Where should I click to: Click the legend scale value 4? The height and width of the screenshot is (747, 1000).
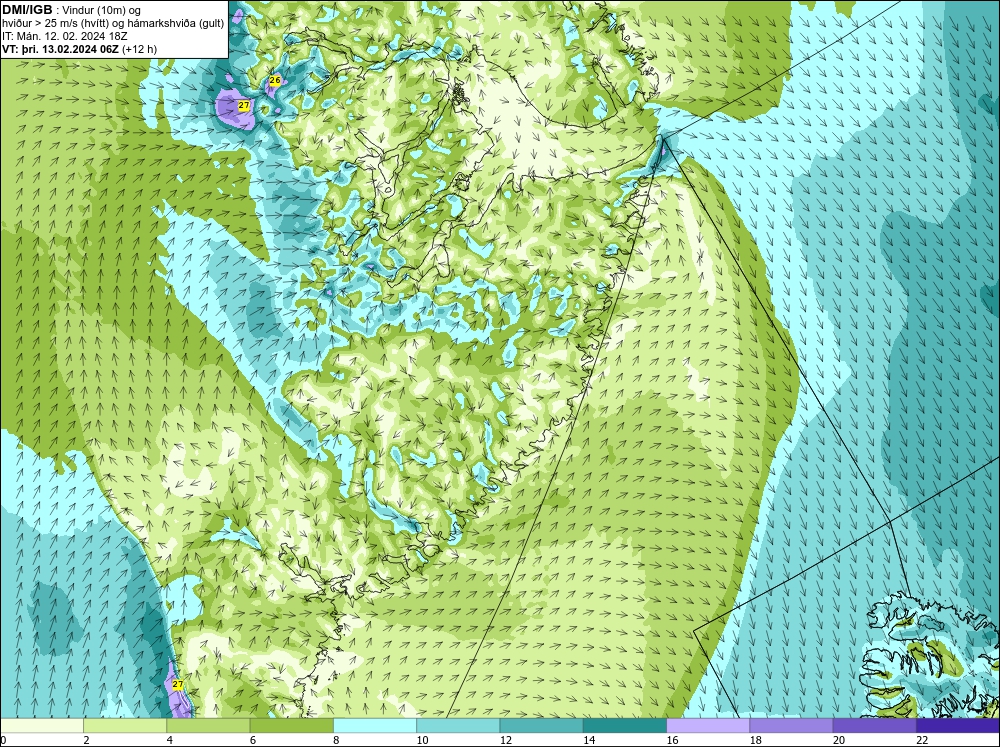pos(169,740)
